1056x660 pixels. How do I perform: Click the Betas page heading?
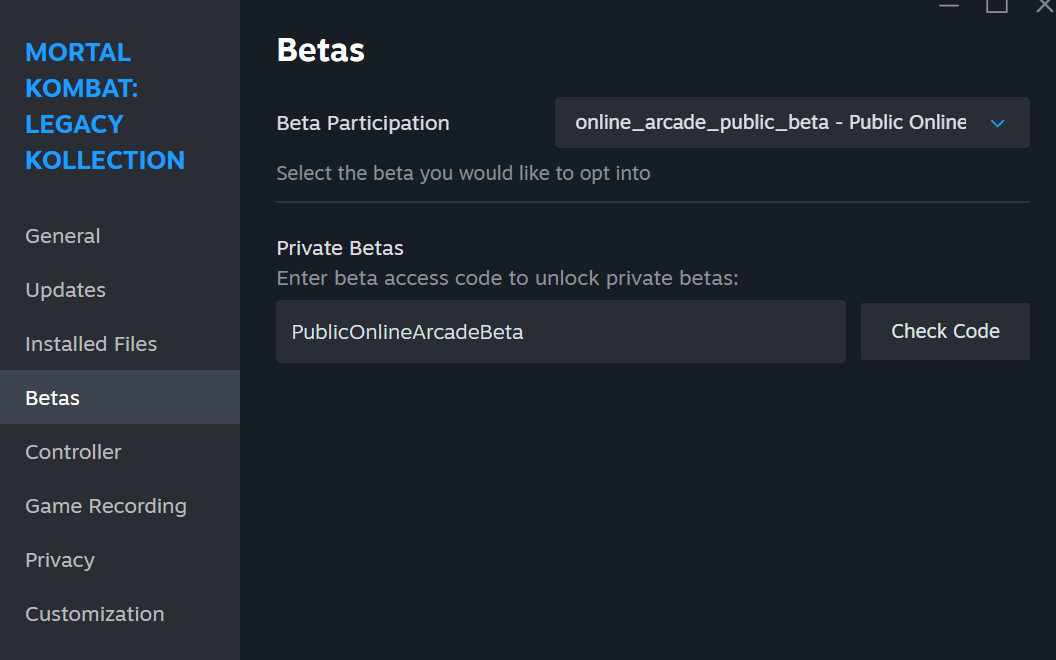coord(320,50)
